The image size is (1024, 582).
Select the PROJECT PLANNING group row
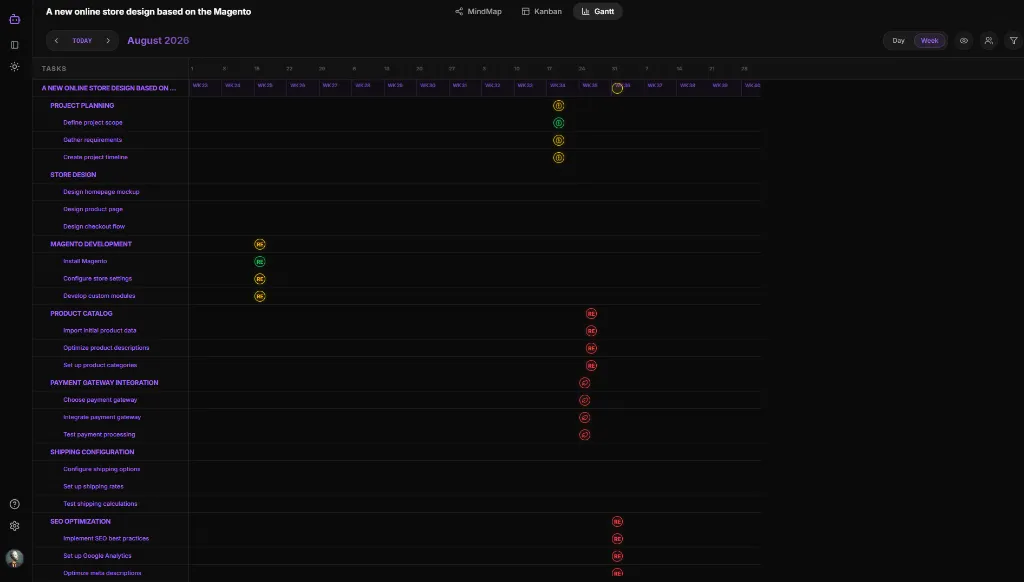coord(82,105)
